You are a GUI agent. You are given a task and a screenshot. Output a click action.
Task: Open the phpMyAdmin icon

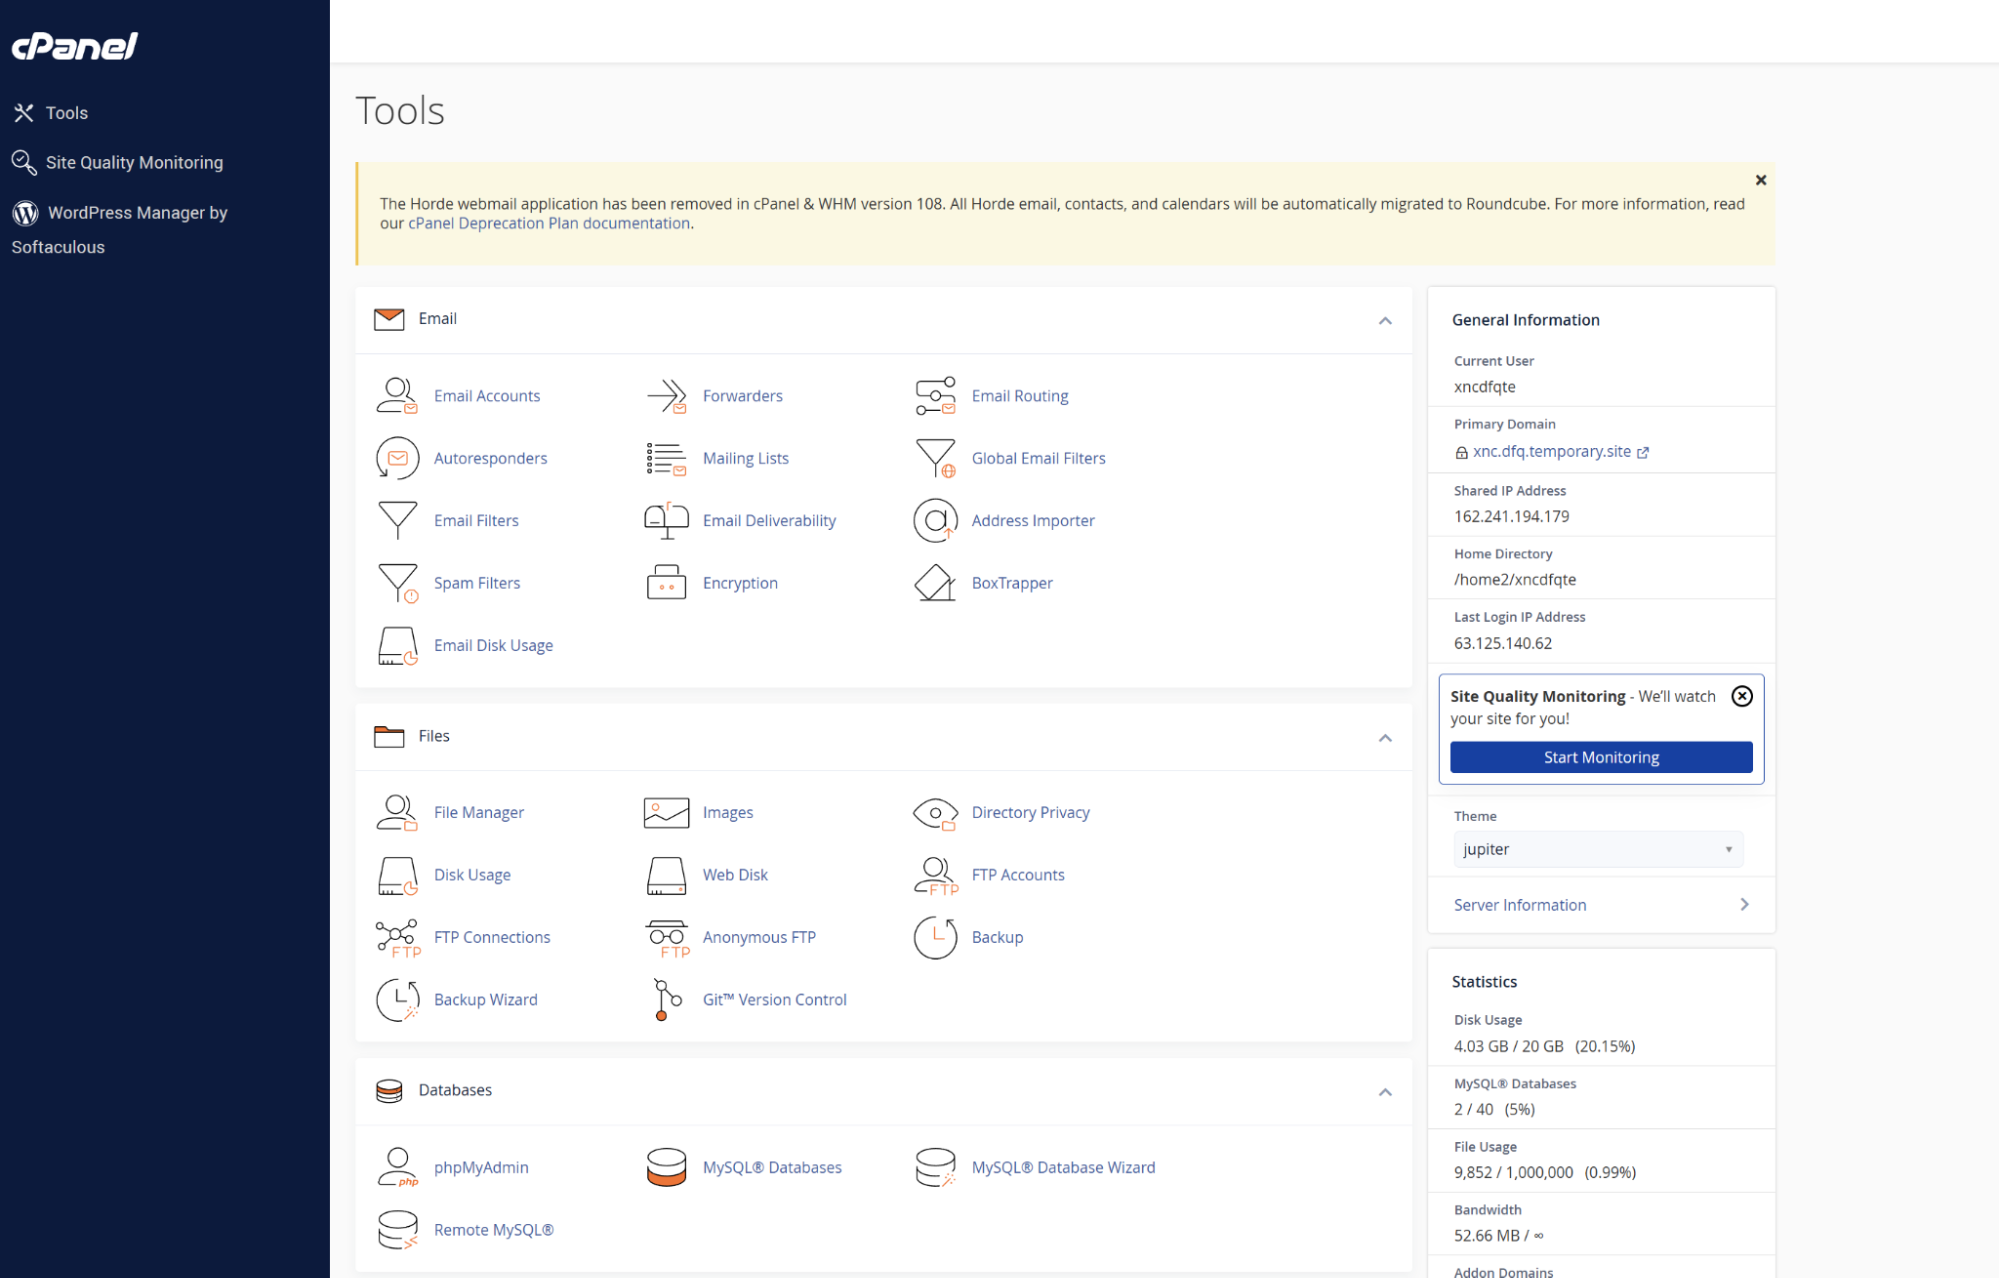click(x=397, y=1167)
